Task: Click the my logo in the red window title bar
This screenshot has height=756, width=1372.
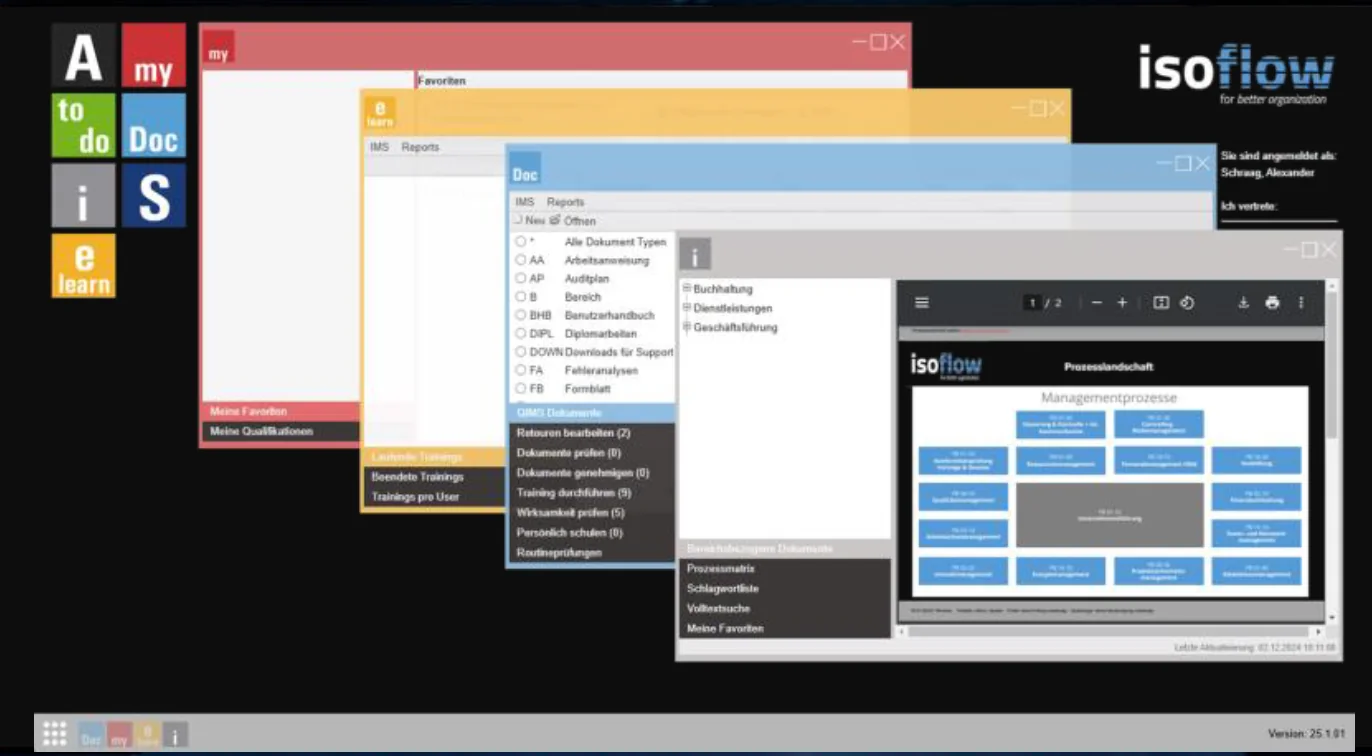Action: coord(218,48)
